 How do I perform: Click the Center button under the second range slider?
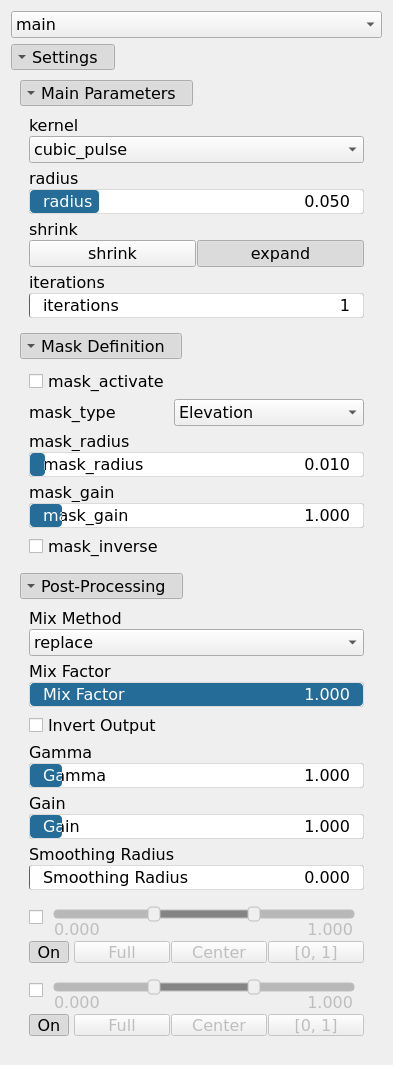pos(219,1025)
